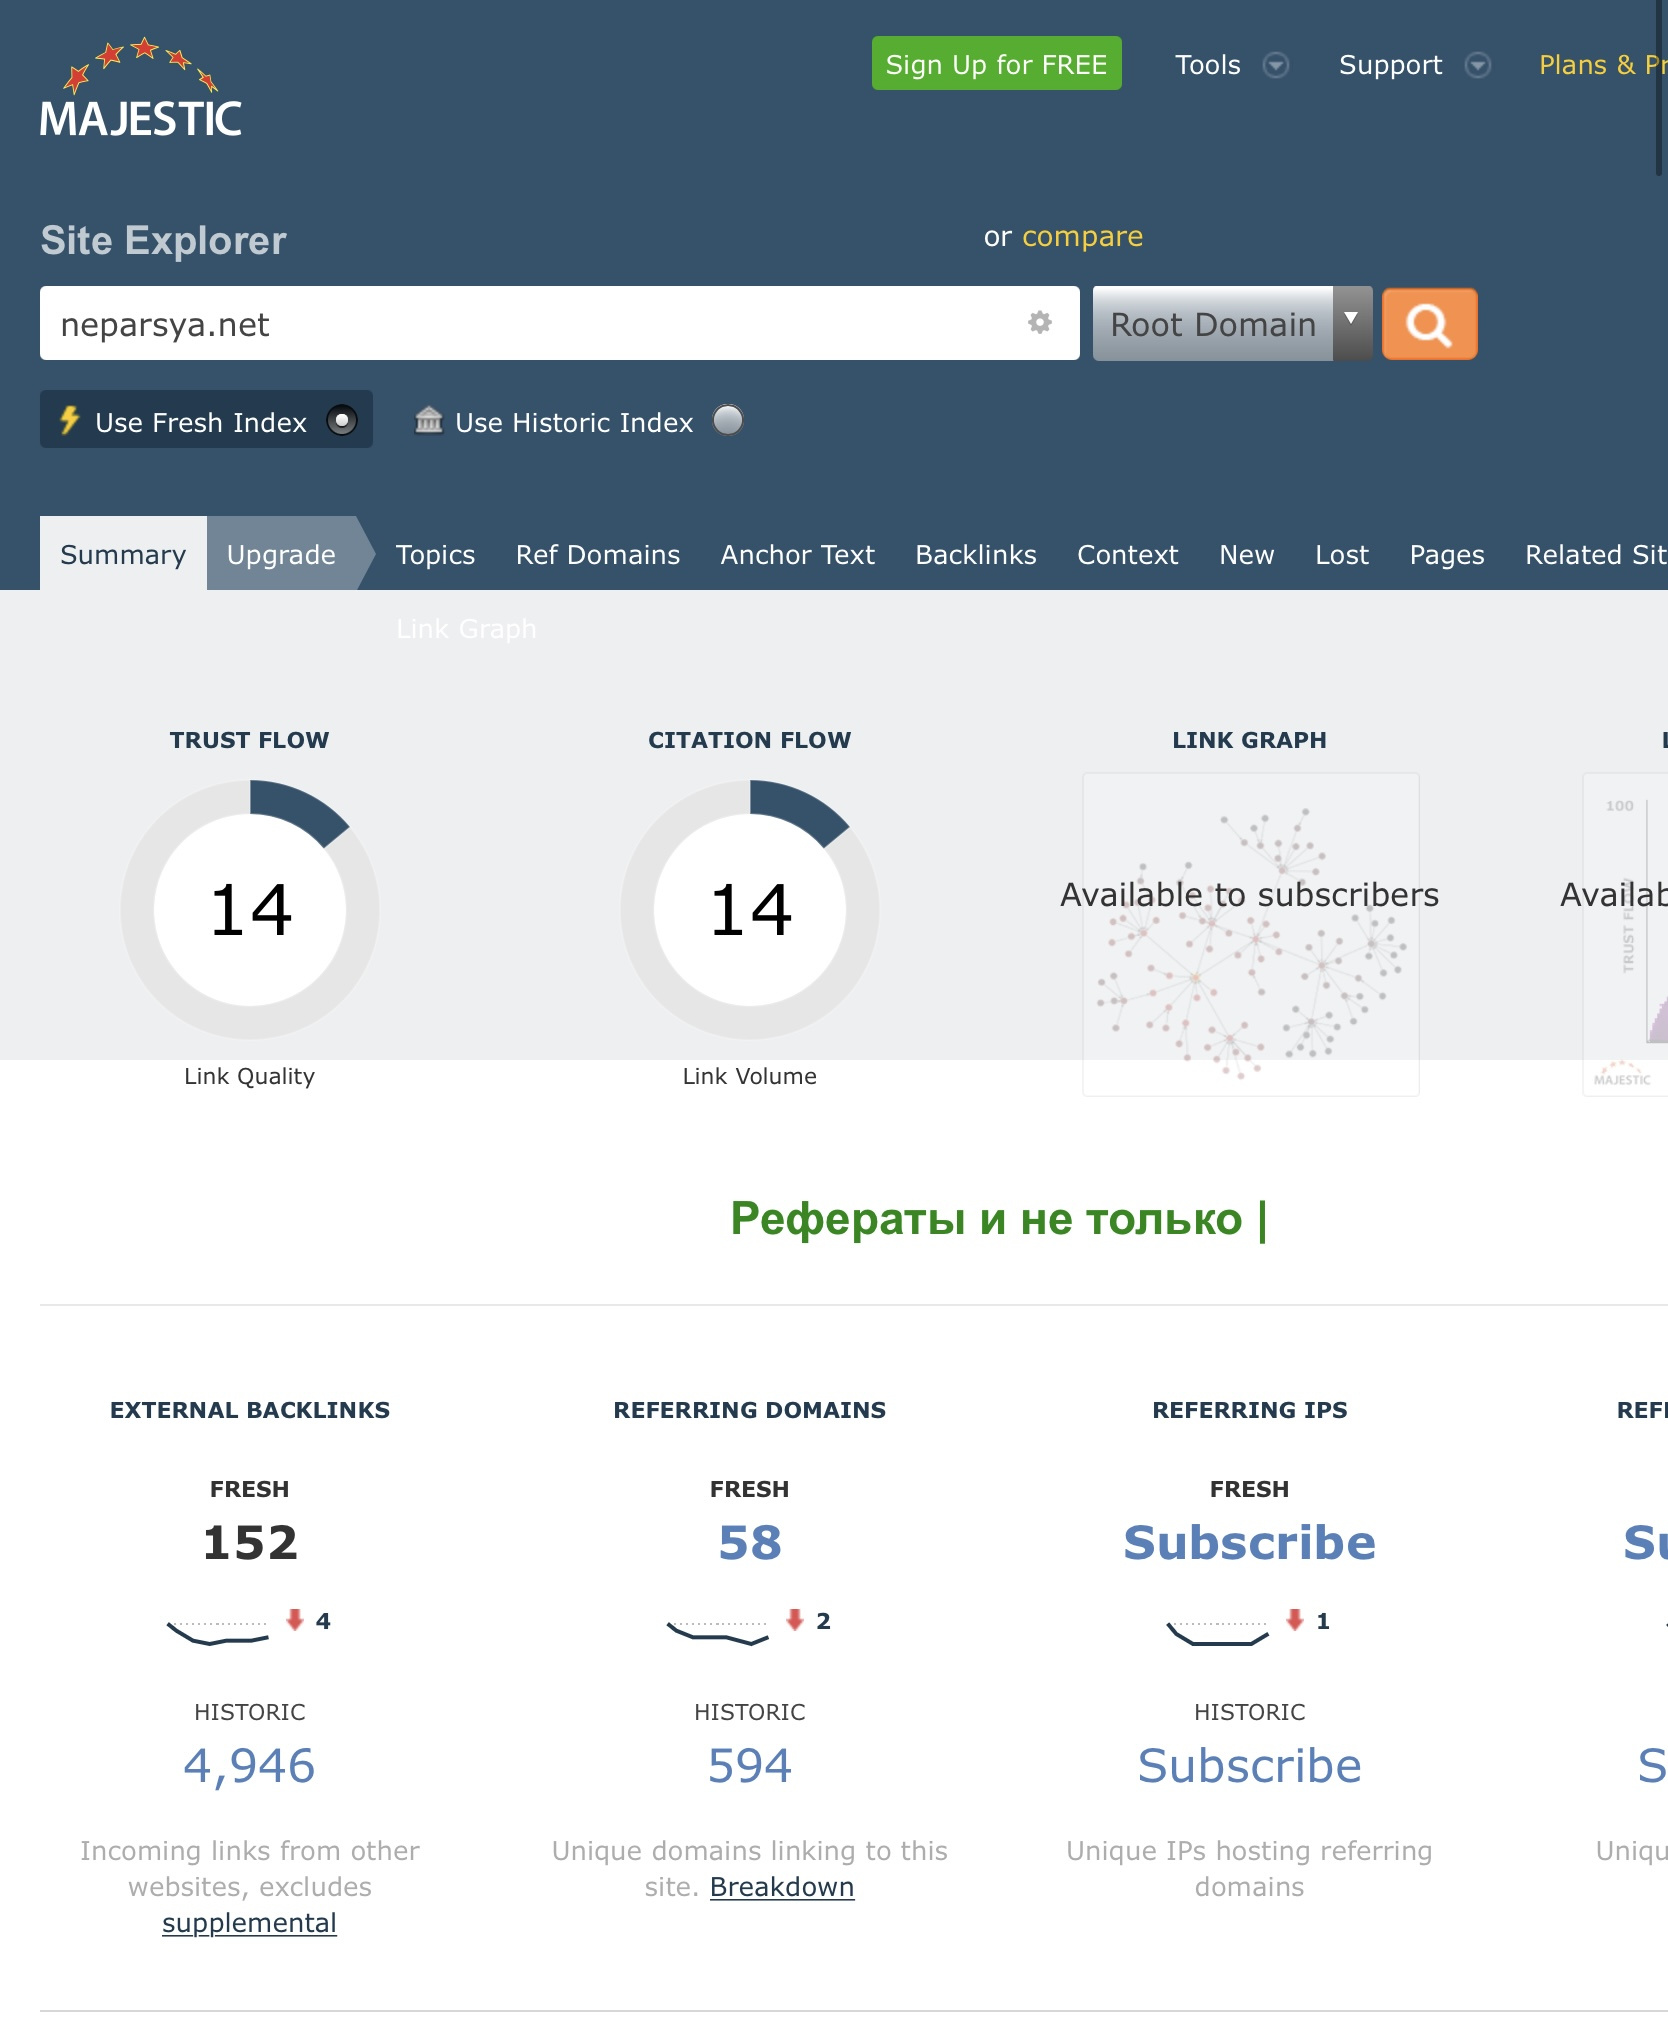This screenshot has height=2037, width=1668.
Task: Click the compare link
Action: [1082, 236]
